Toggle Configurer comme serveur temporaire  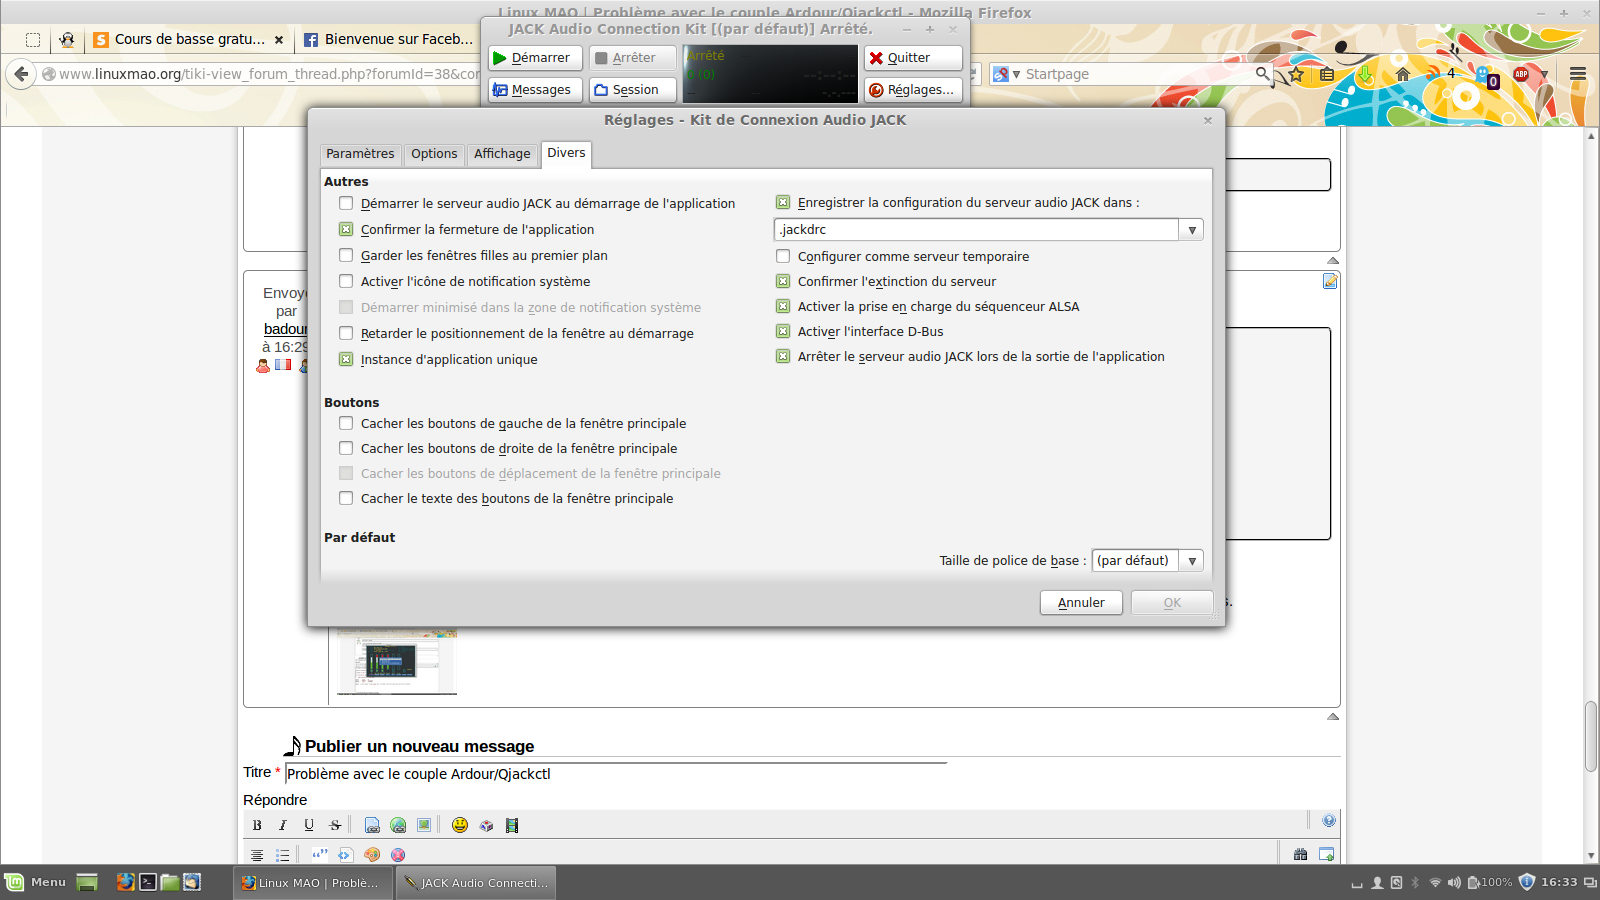[x=783, y=256]
